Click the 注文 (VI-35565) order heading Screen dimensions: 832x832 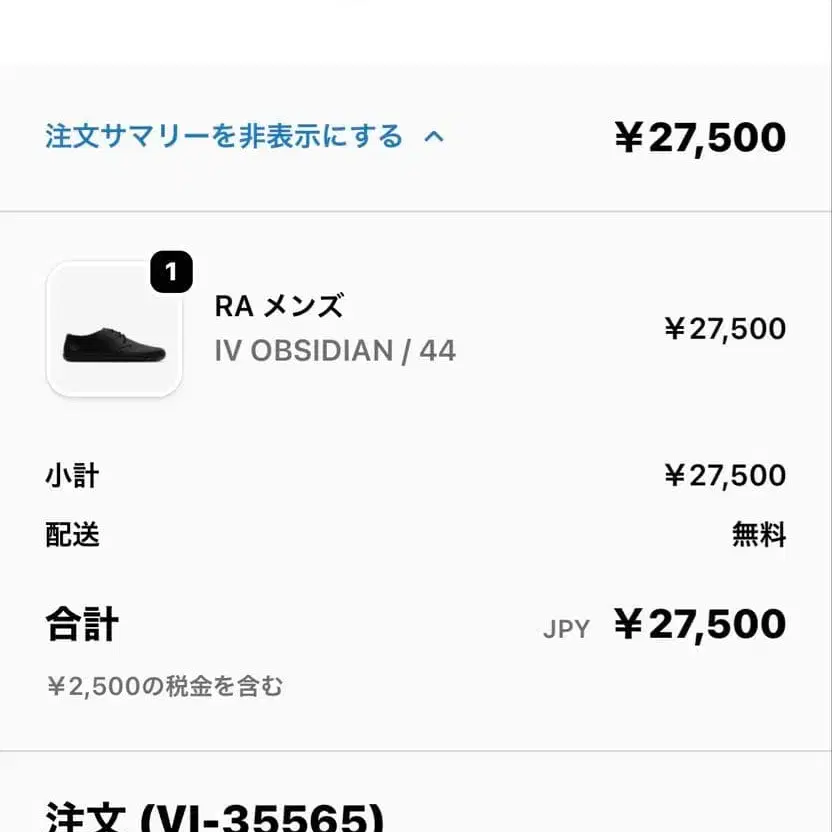click(x=215, y=815)
